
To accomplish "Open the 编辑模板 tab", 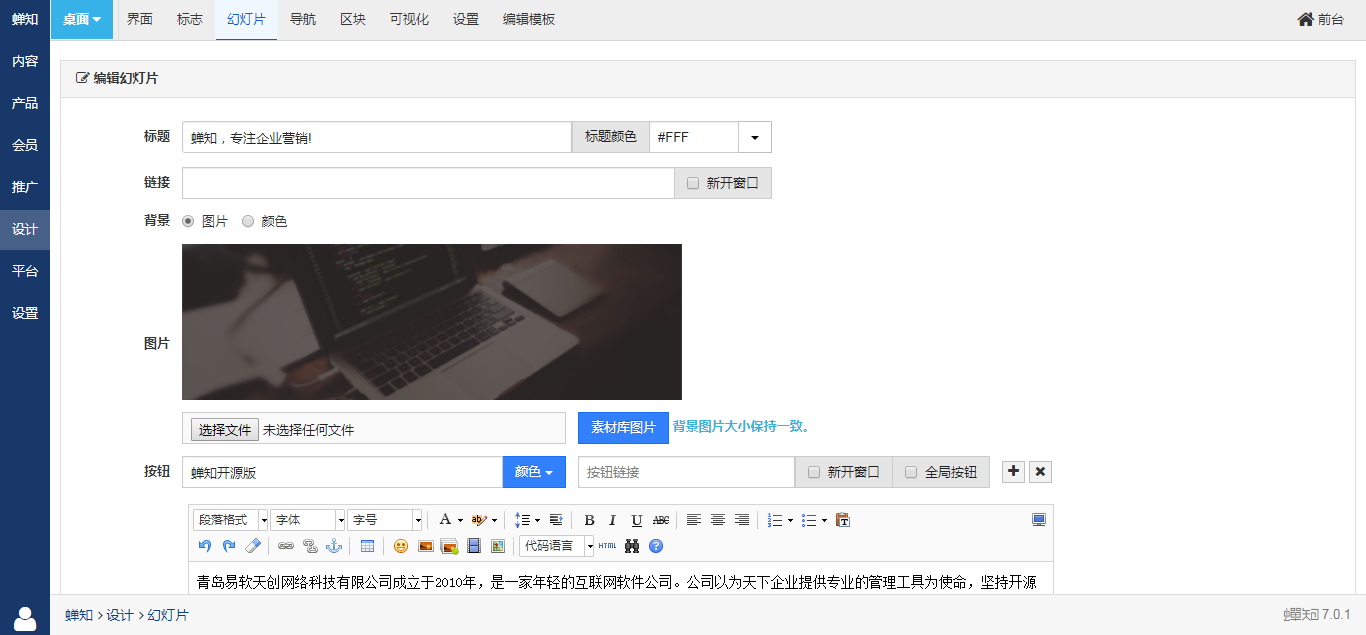I will pyautogui.click(x=529, y=20).
